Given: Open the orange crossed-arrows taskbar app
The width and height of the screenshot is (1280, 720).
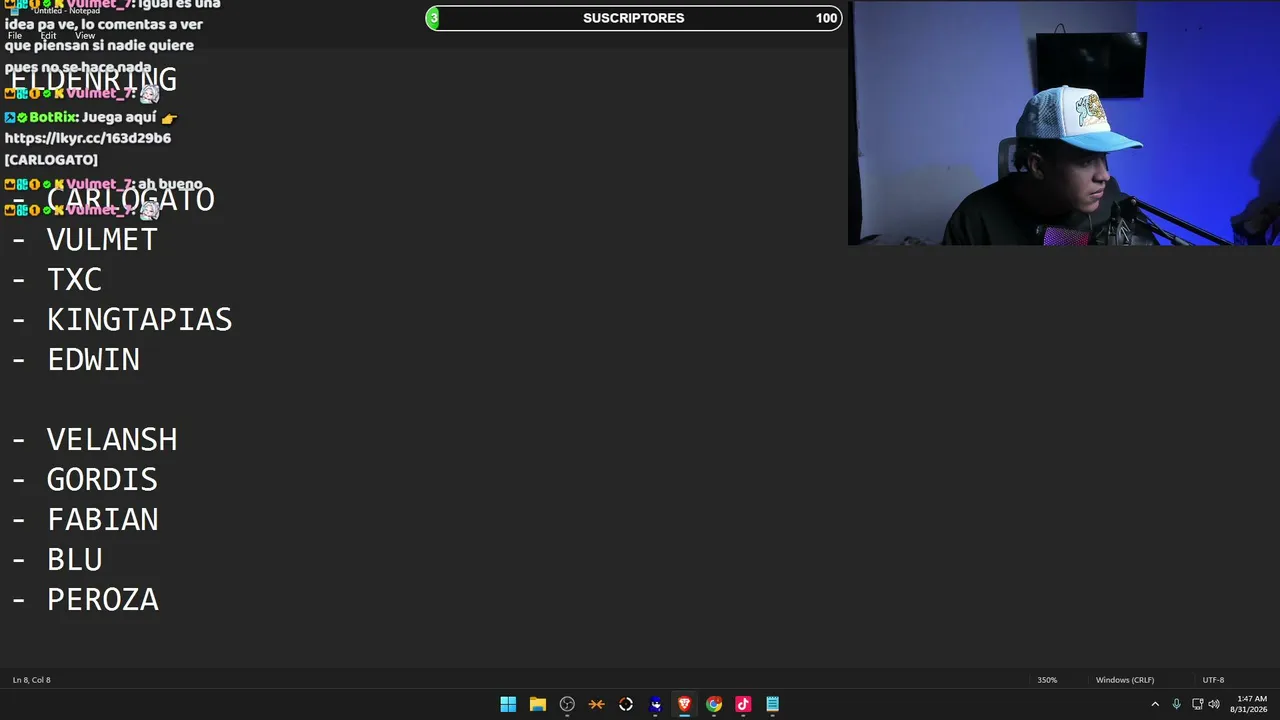Looking at the screenshot, I should click(596, 704).
